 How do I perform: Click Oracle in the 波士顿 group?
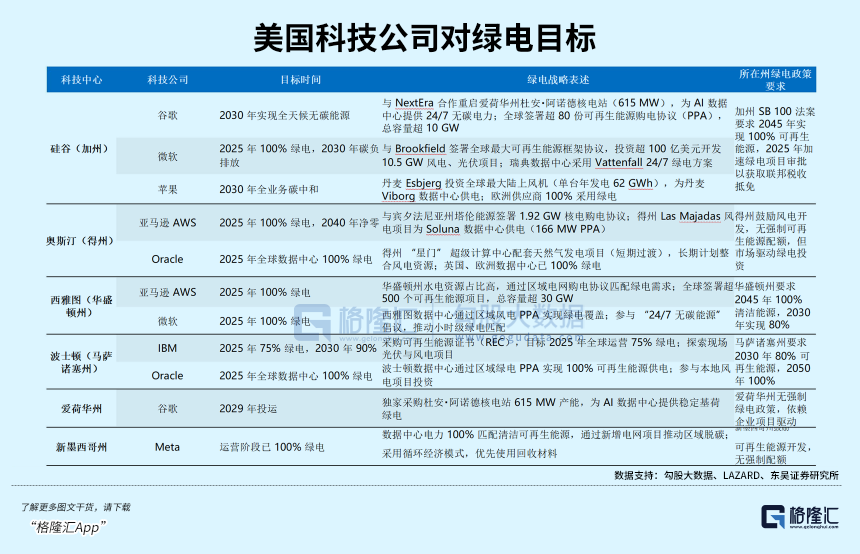[x=167, y=376]
